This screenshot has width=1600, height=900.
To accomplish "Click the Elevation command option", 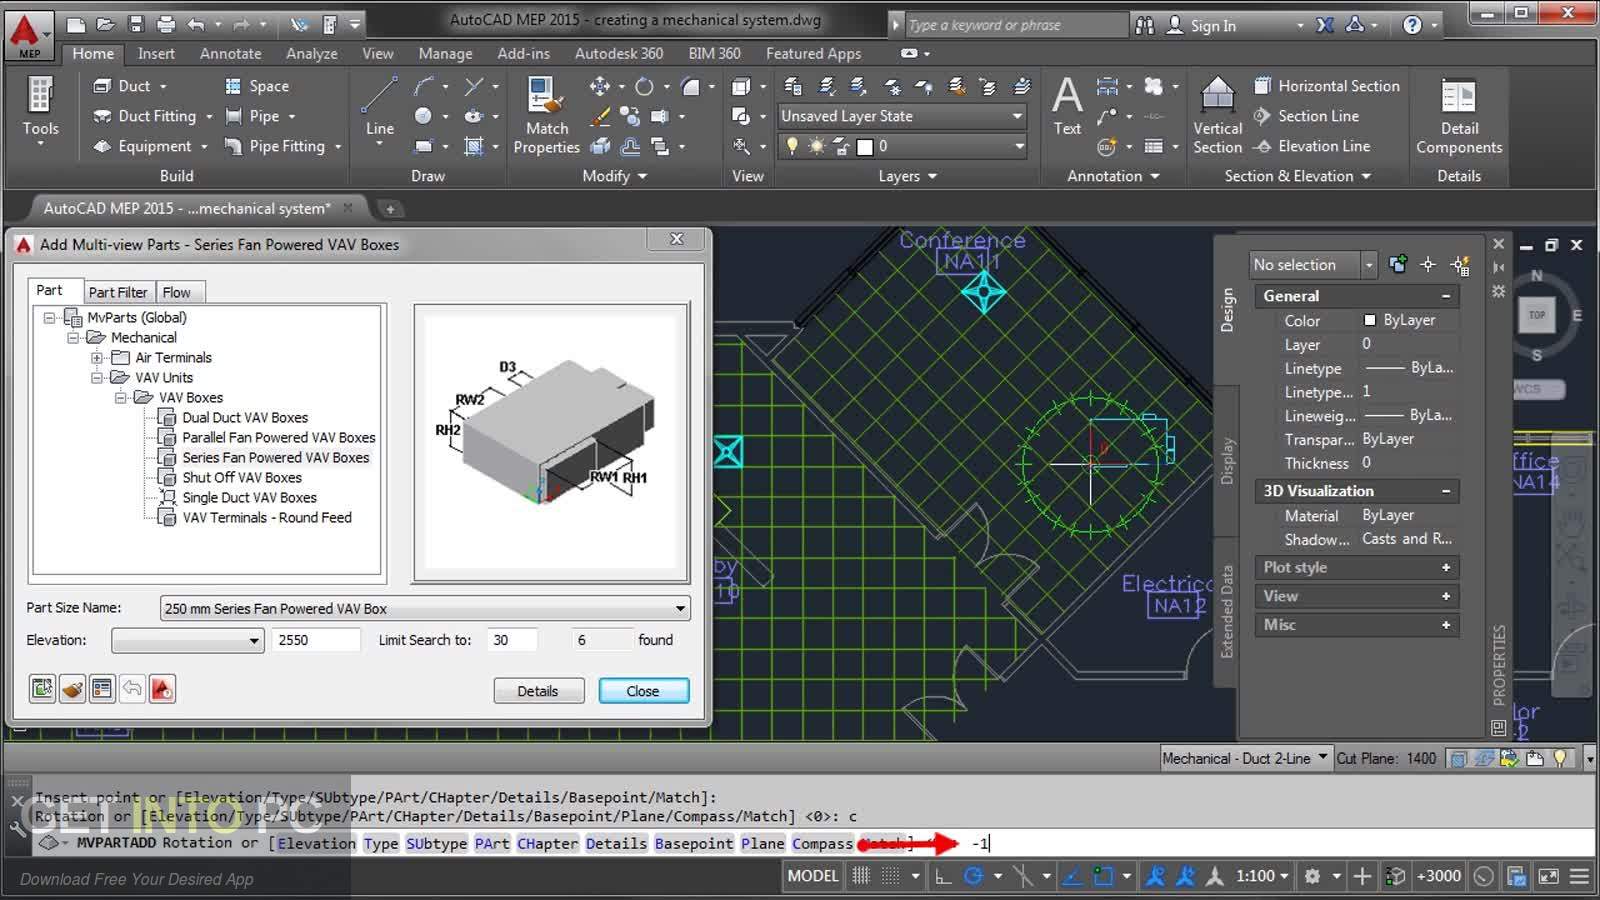I will coord(316,843).
